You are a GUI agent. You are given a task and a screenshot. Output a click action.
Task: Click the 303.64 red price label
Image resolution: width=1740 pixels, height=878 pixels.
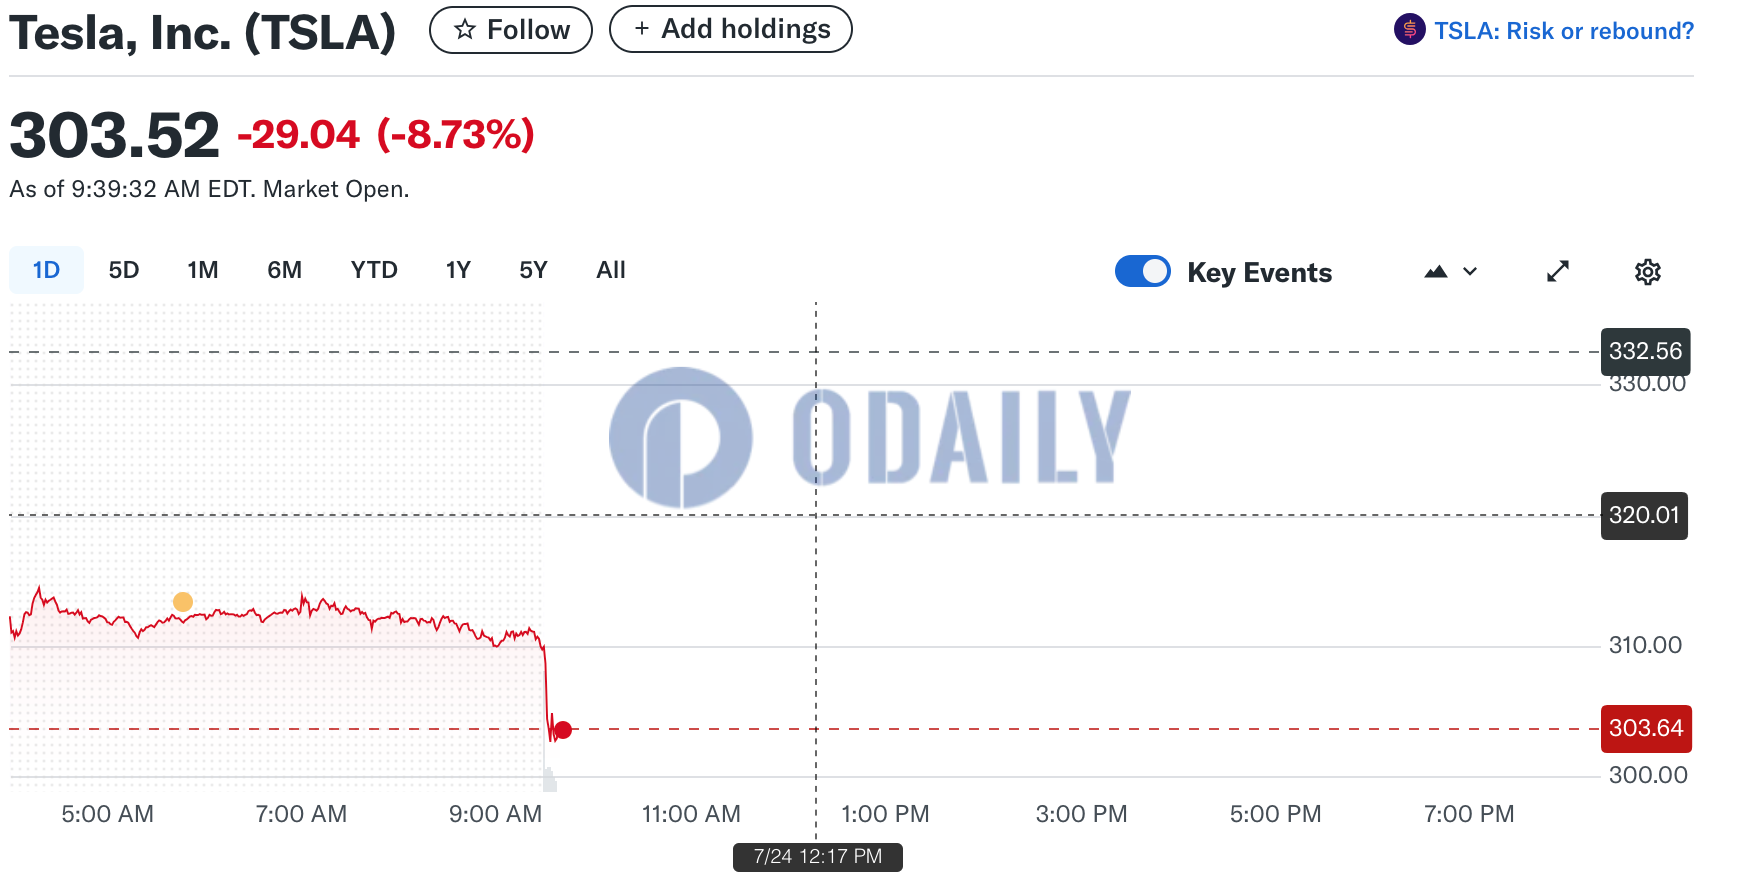(x=1646, y=729)
